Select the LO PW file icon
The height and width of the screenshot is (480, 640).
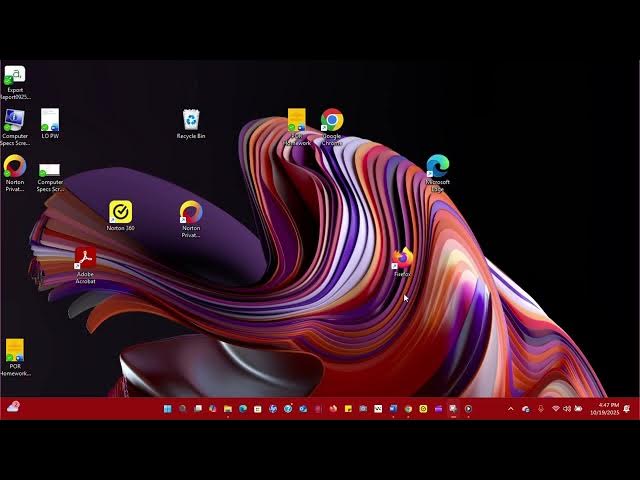click(50, 120)
